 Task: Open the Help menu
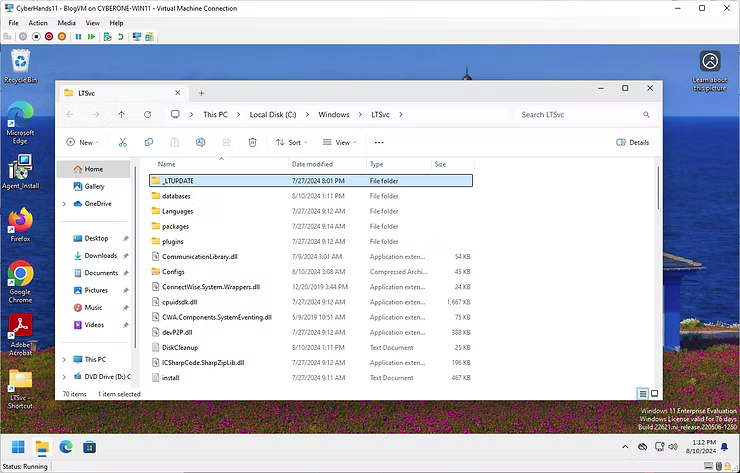[116, 23]
